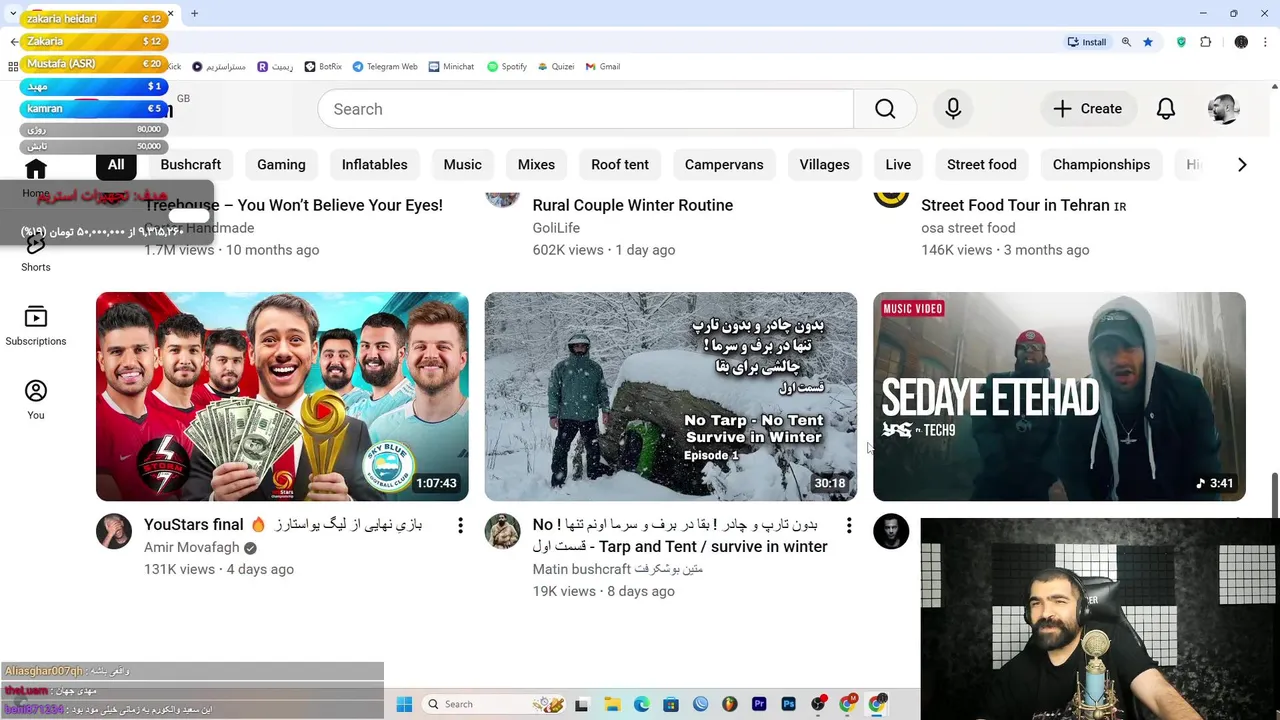Open Telegram Web bookmark
Image resolution: width=1280 pixels, height=720 pixels.
(384, 67)
